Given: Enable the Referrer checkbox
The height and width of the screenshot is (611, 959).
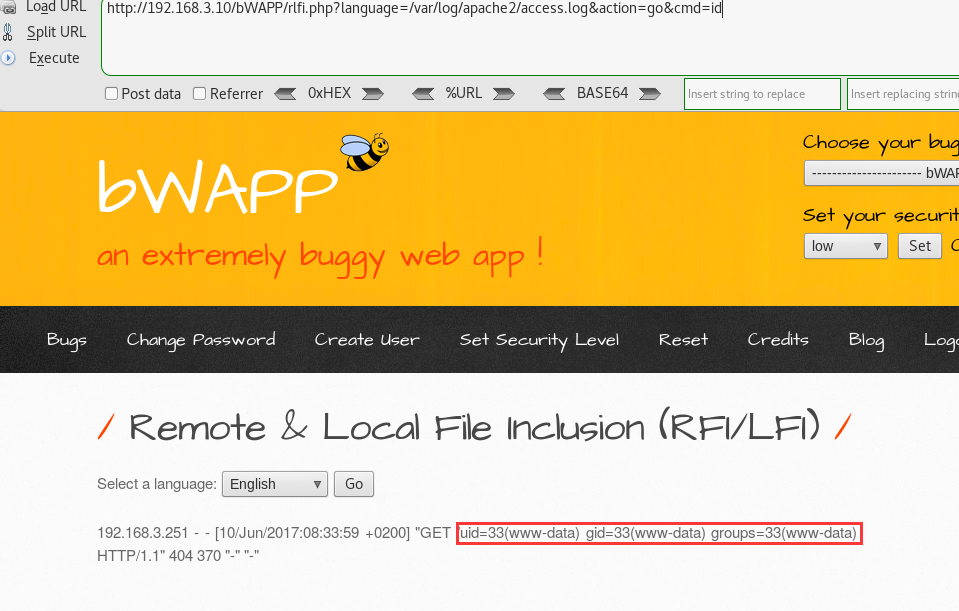Looking at the screenshot, I should click(199, 94).
